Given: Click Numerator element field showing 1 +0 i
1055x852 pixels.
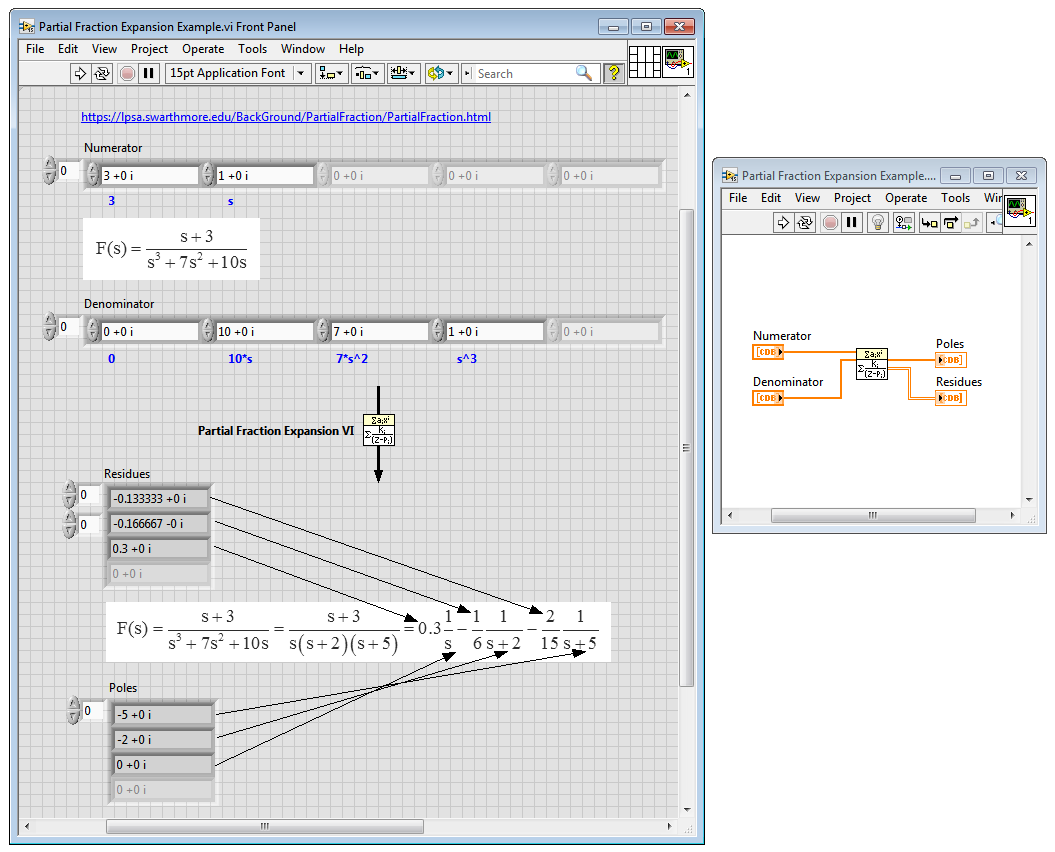Looking at the screenshot, I should click(x=264, y=176).
